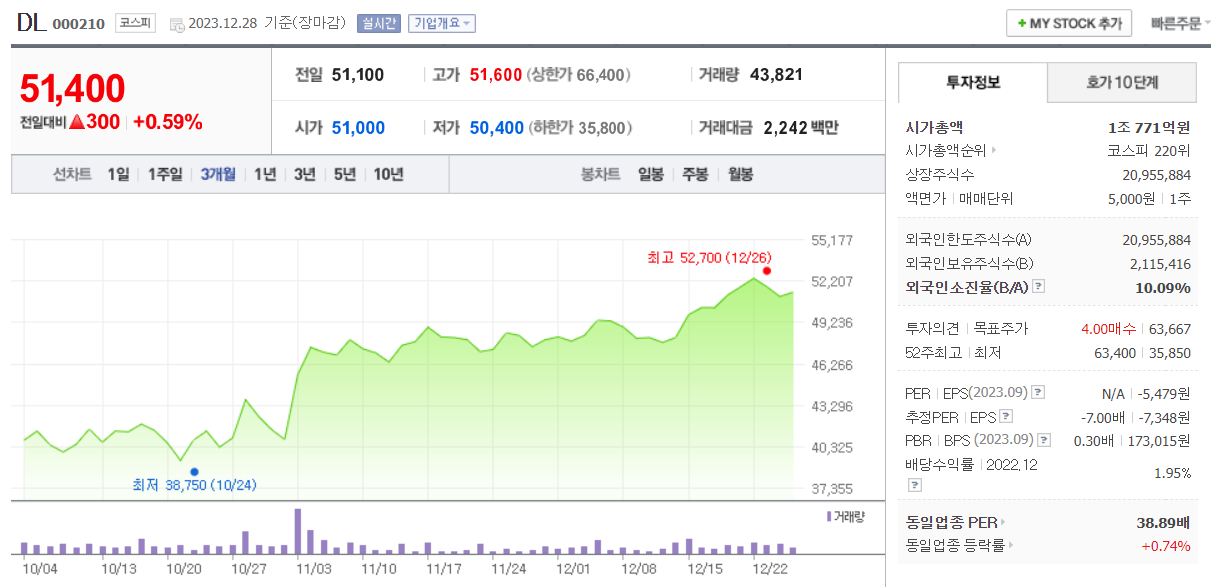Open the 시가총액순위 link
The width and height of the screenshot is (1211, 587).
tap(945, 151)
